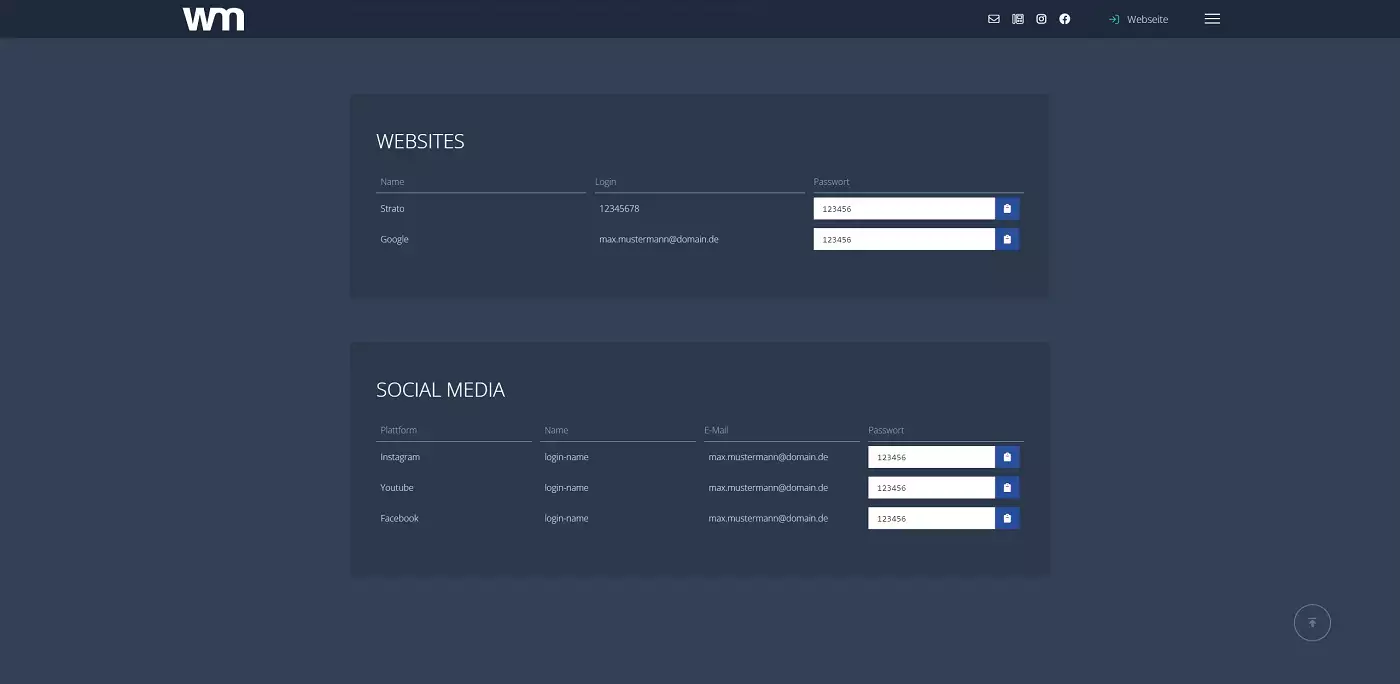Click the Google password field

point(904,240)
